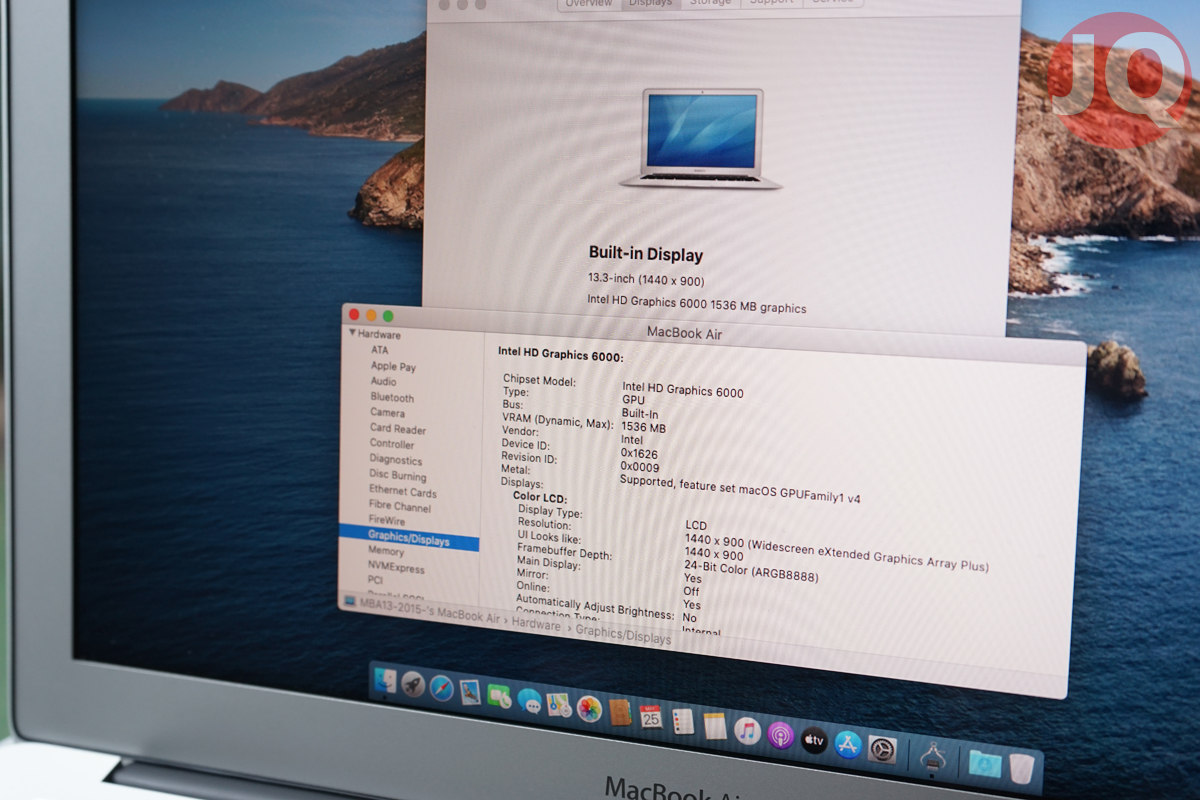Open Calendar icon showing 25
1200x800 pixels.
tap(651, 716)
